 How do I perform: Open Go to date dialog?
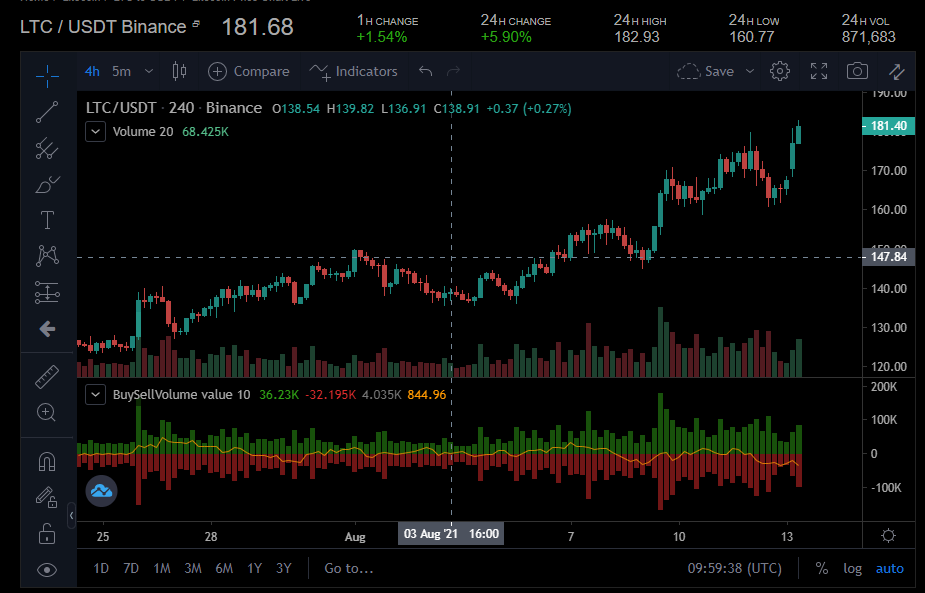pyautogui.click(x=349, y=568)
